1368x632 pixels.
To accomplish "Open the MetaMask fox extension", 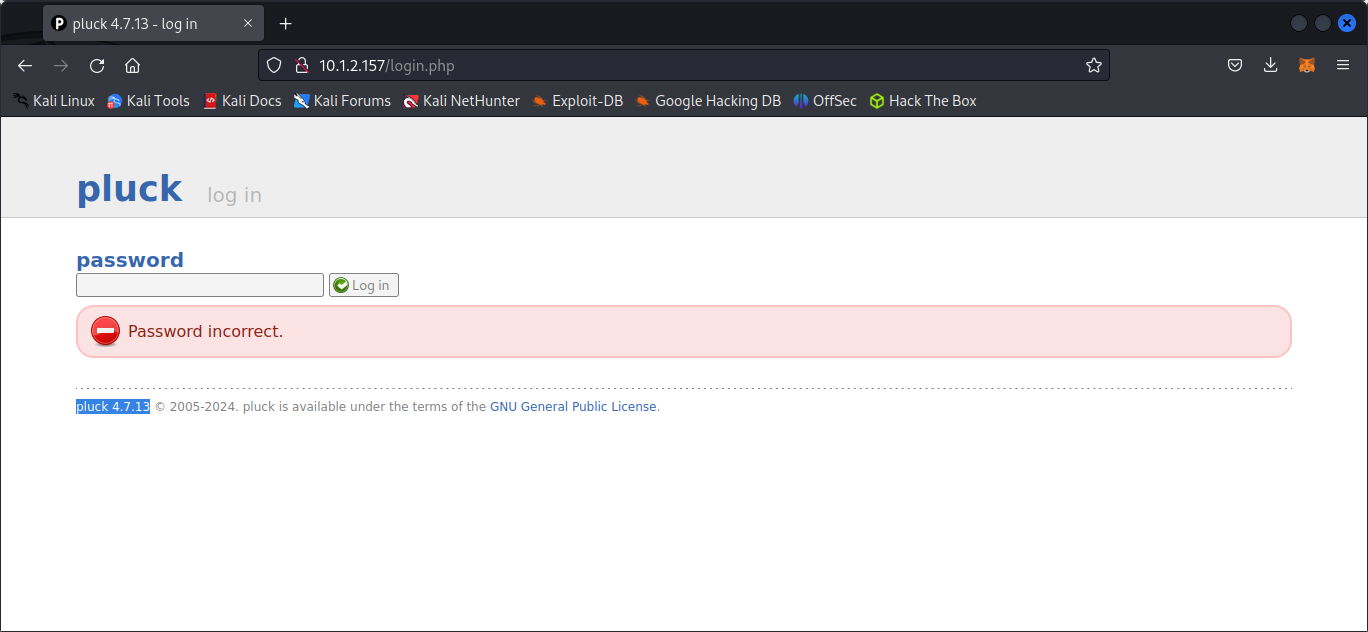I will 1306,66.
